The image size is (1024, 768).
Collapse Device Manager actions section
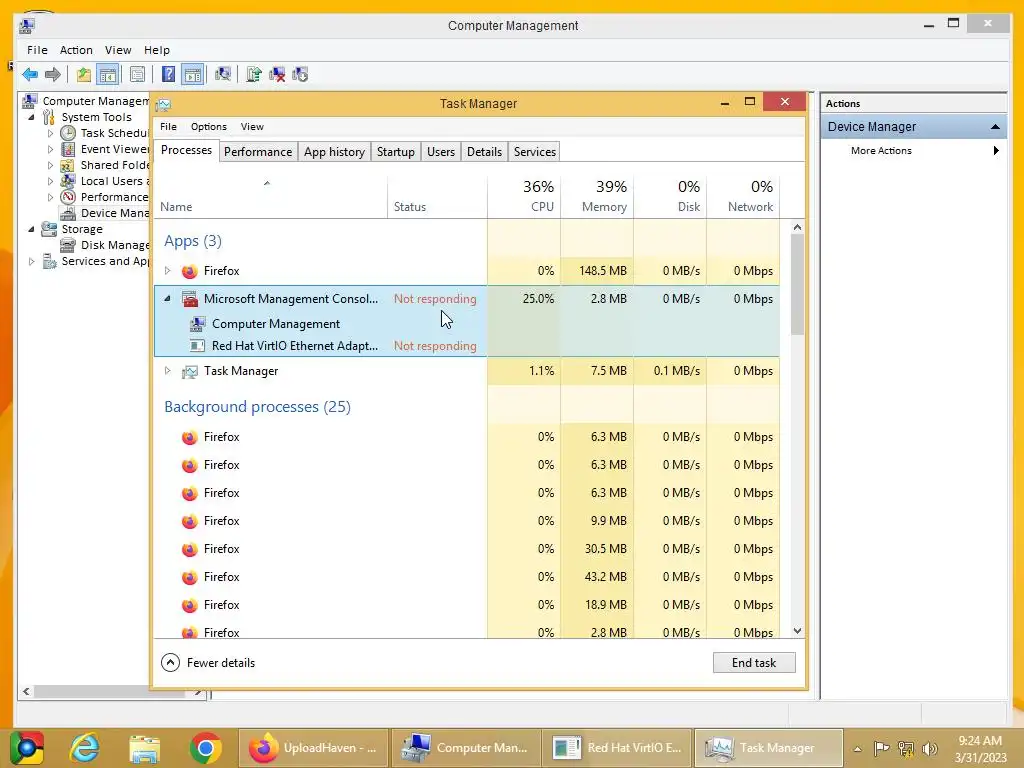click(995, 127)
